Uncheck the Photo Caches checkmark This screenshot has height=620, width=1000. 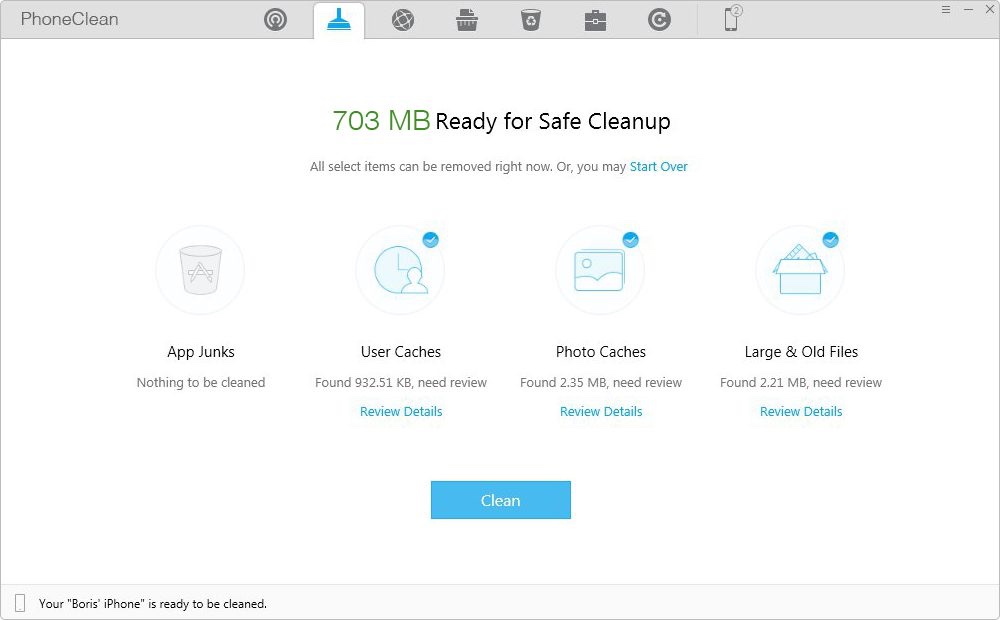point(630,240)
